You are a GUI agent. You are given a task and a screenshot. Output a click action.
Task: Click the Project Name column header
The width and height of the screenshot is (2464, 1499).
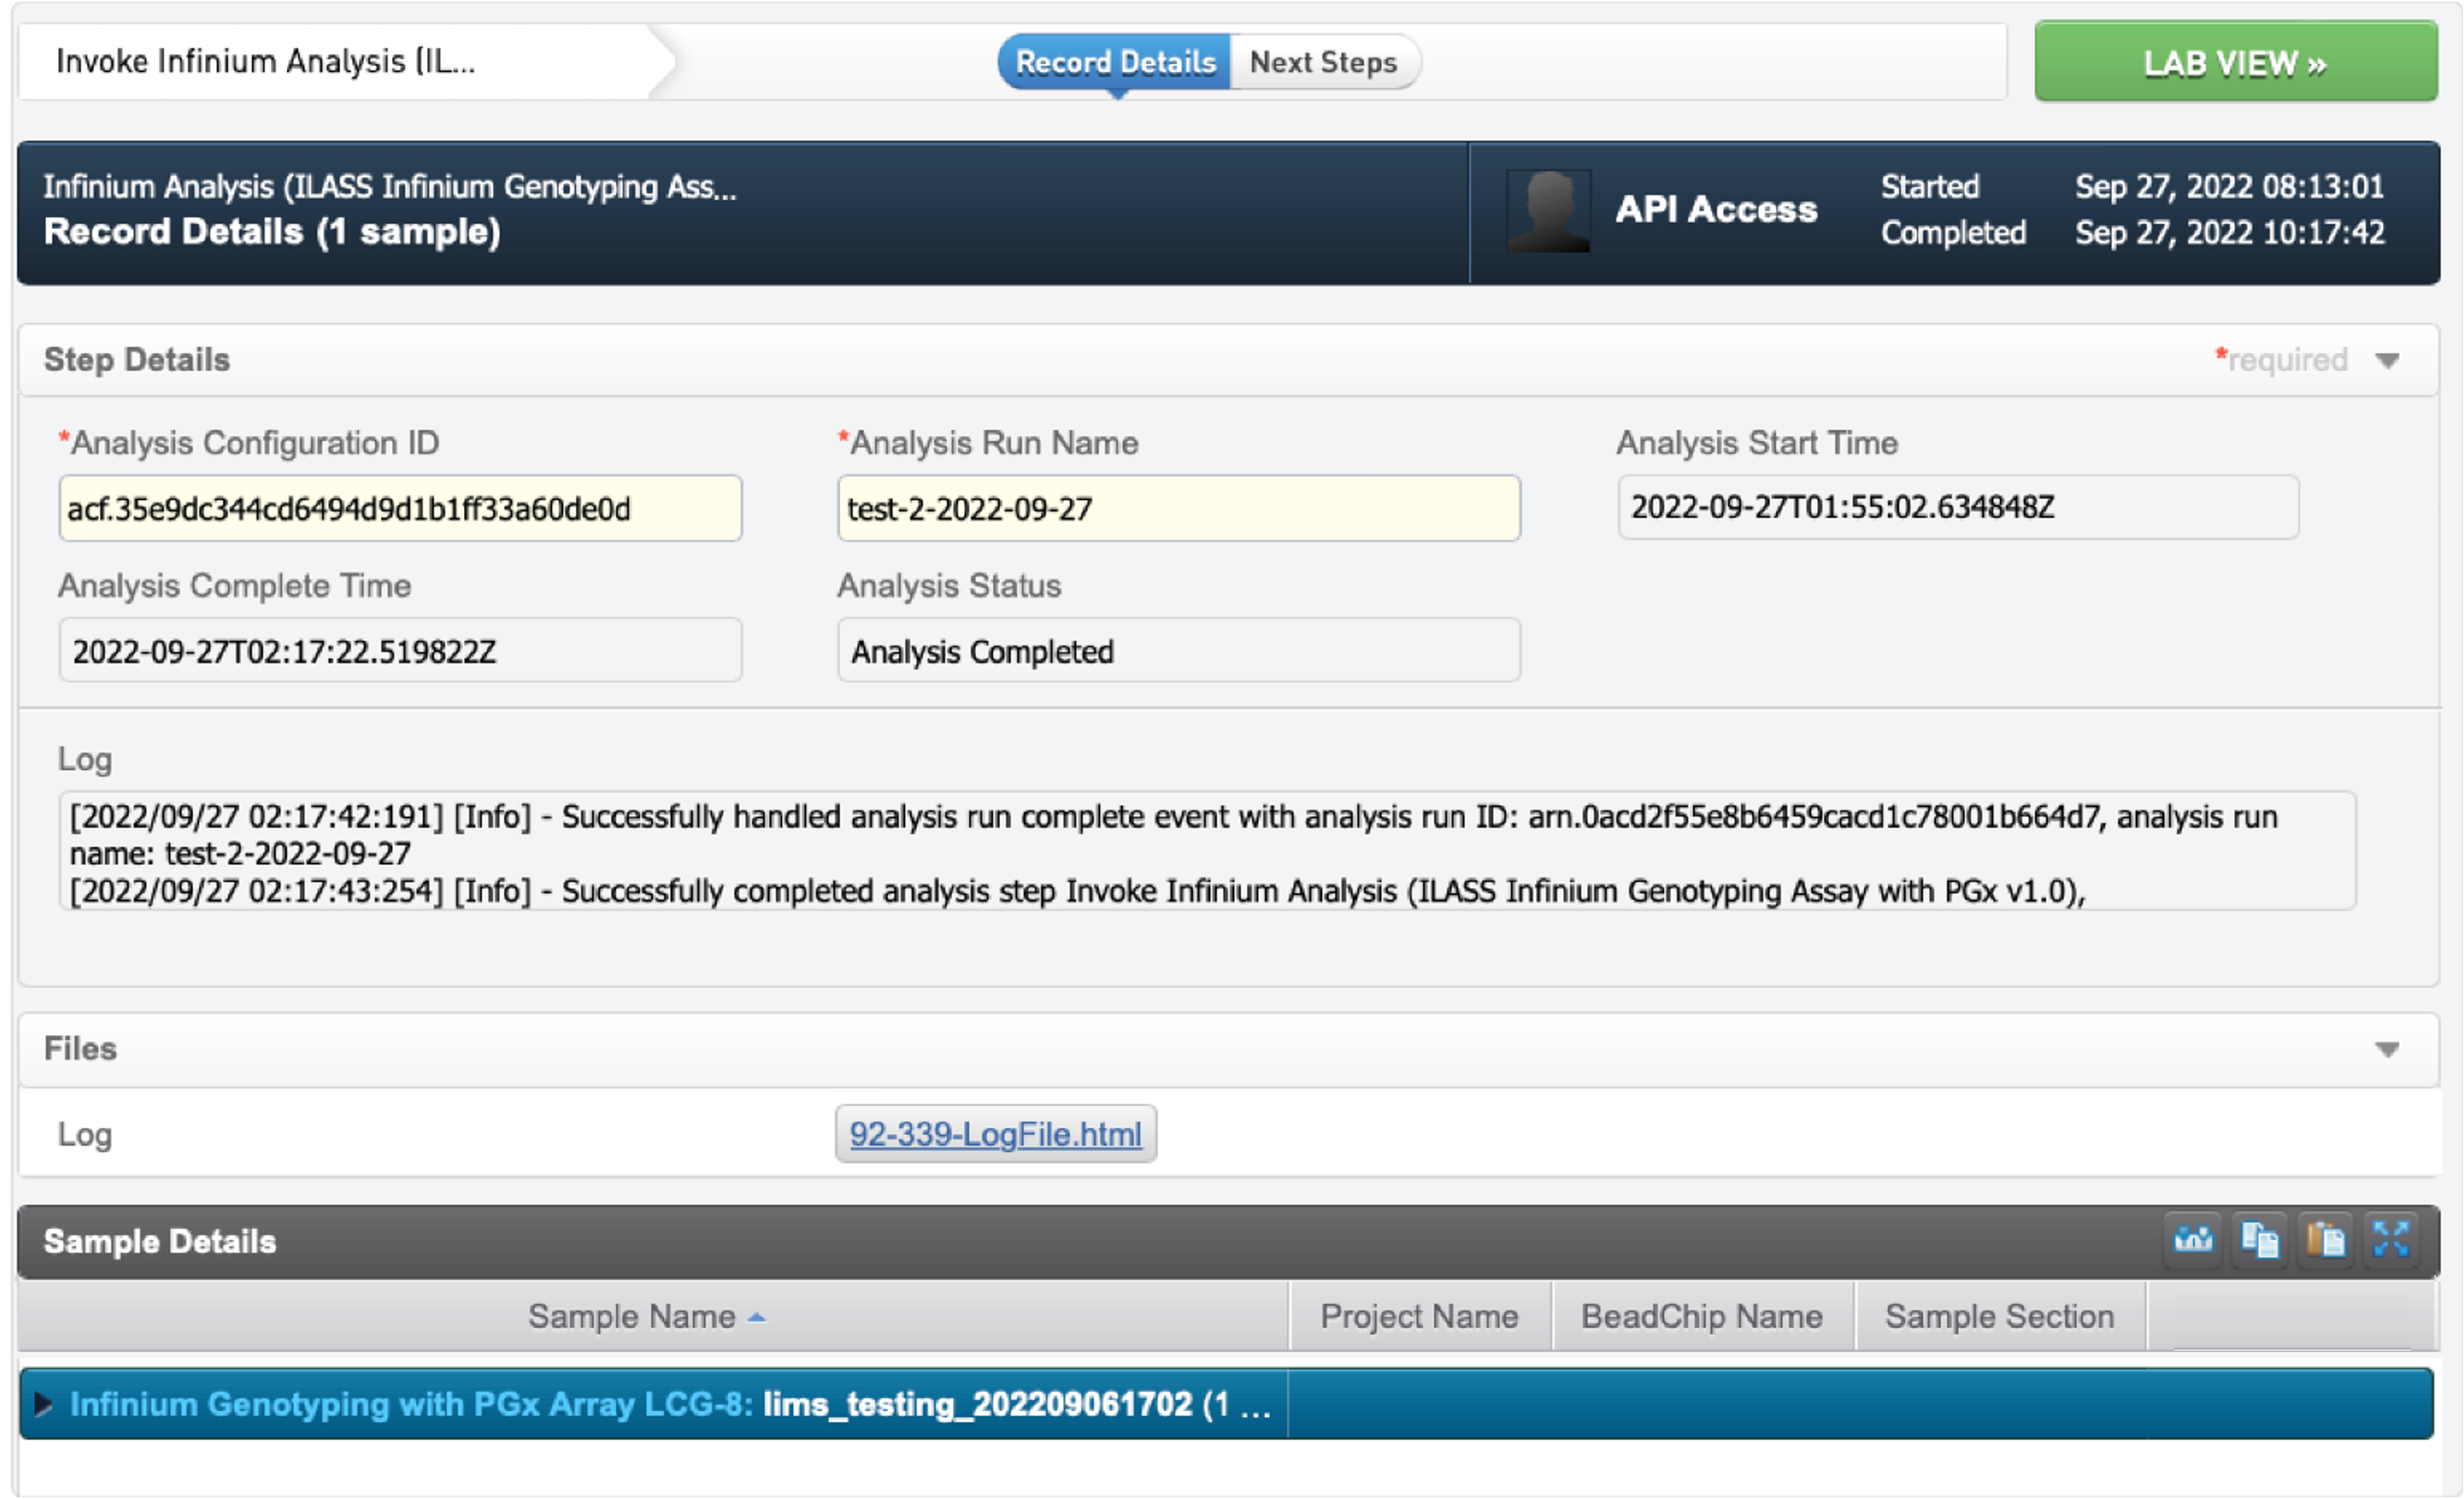click(1419, 1317)
